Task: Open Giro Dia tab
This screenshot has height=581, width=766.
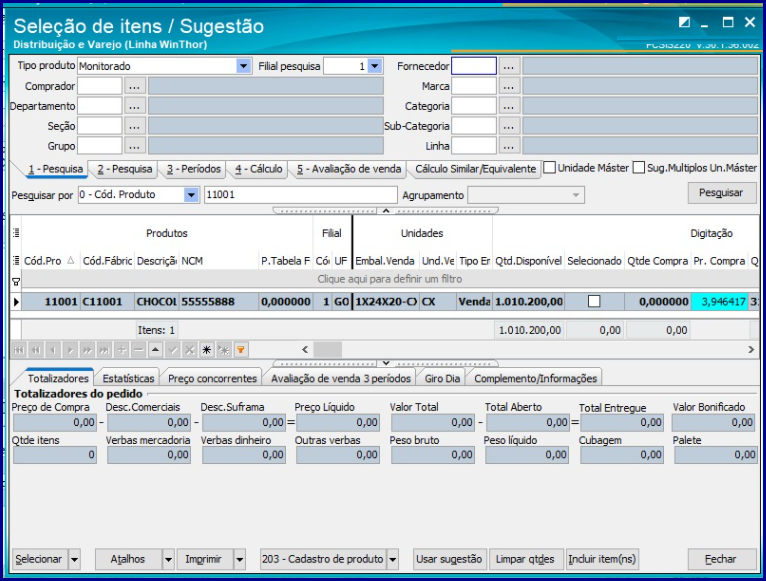Action: click(x=442, y=379)
